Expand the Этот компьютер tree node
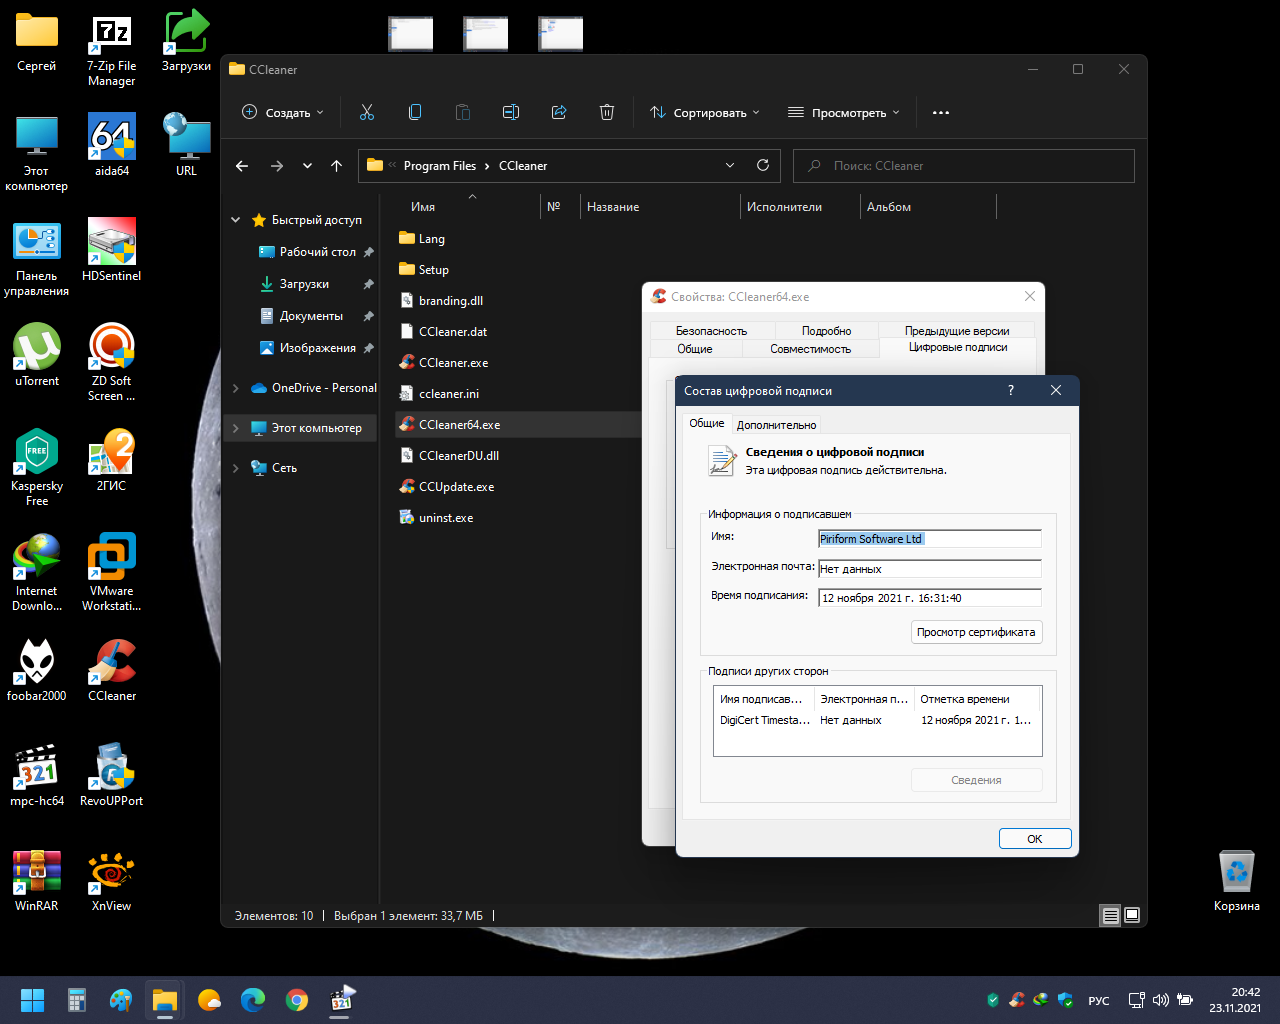 pos(236,428)
